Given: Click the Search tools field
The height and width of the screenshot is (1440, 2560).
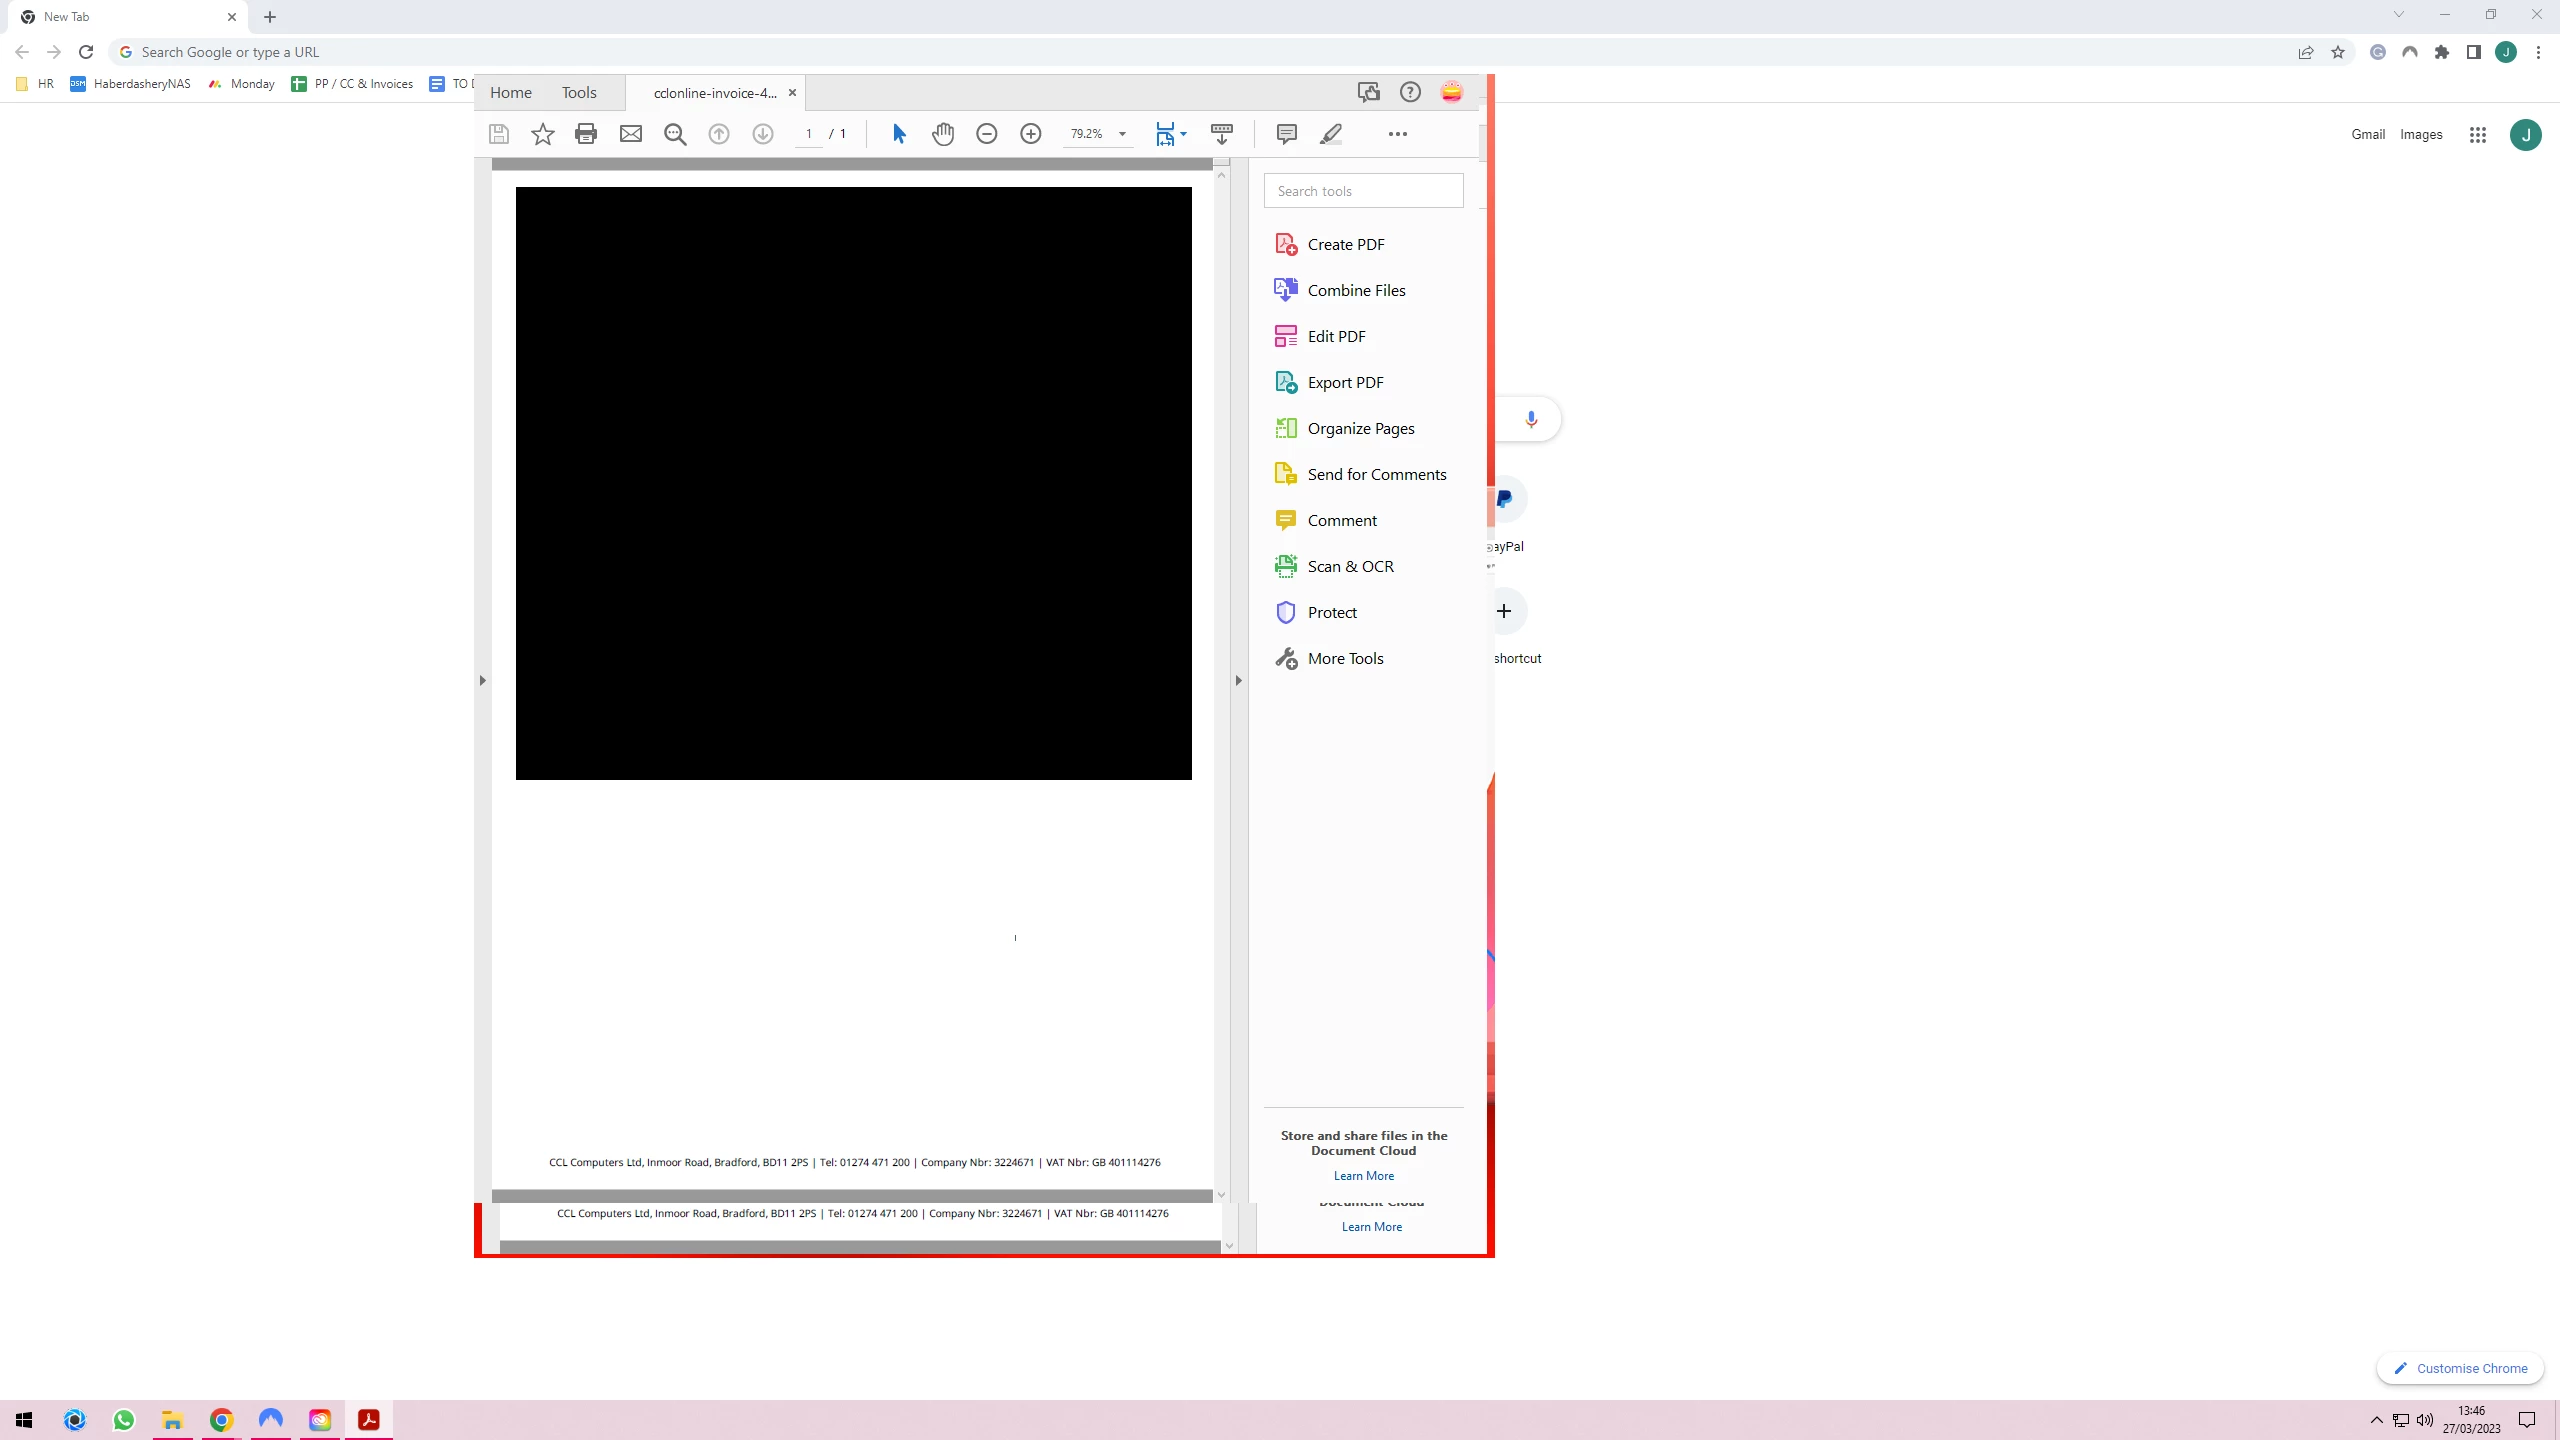Looking at the screenshot, I should click(x=1363, y=191).
